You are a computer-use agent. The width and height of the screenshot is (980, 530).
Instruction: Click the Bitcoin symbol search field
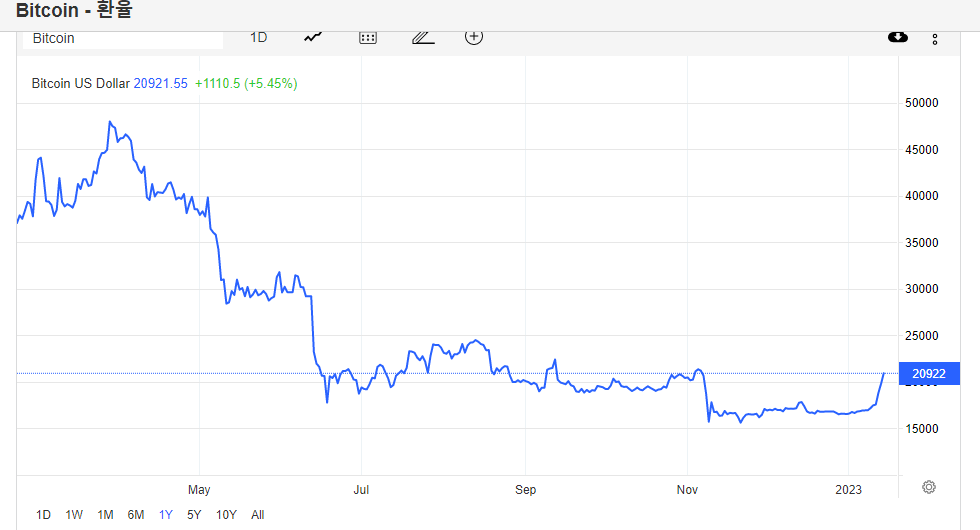[x=123, y=39]
